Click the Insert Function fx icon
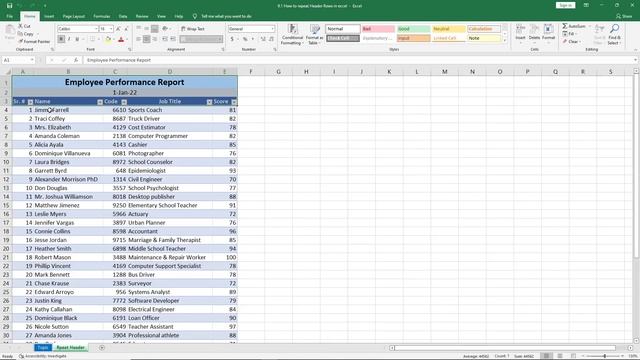This screenshot has height=360, width=640. [76, 60]
